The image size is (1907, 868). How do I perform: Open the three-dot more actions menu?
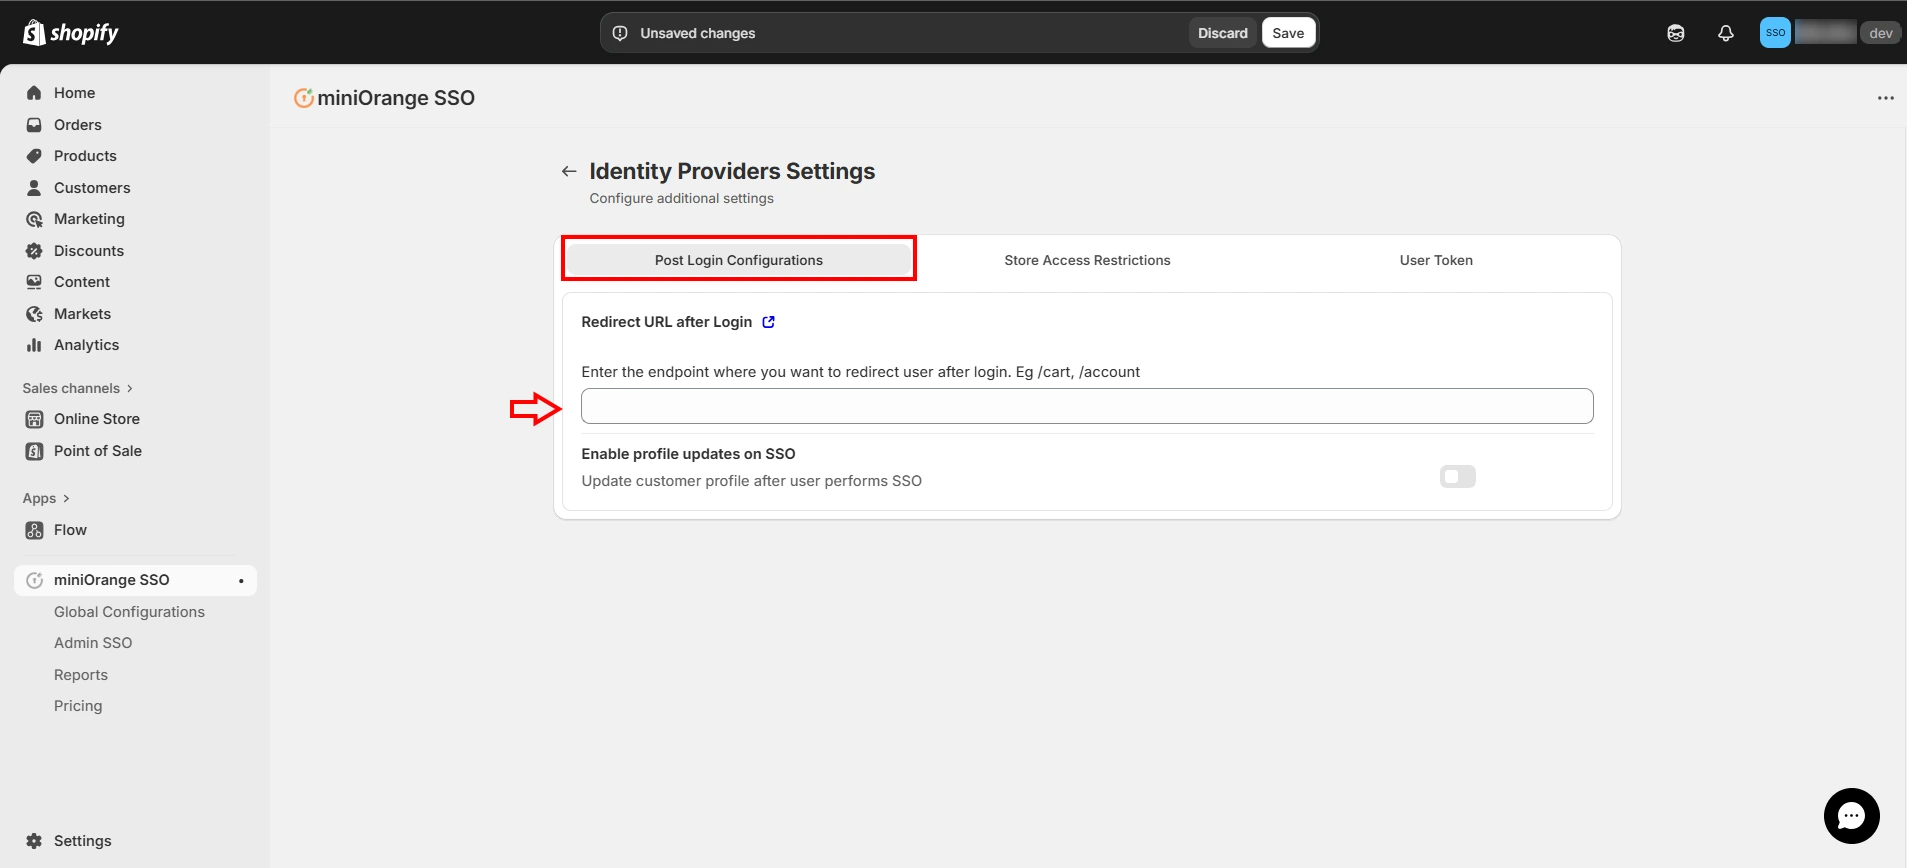point(1886,98)
